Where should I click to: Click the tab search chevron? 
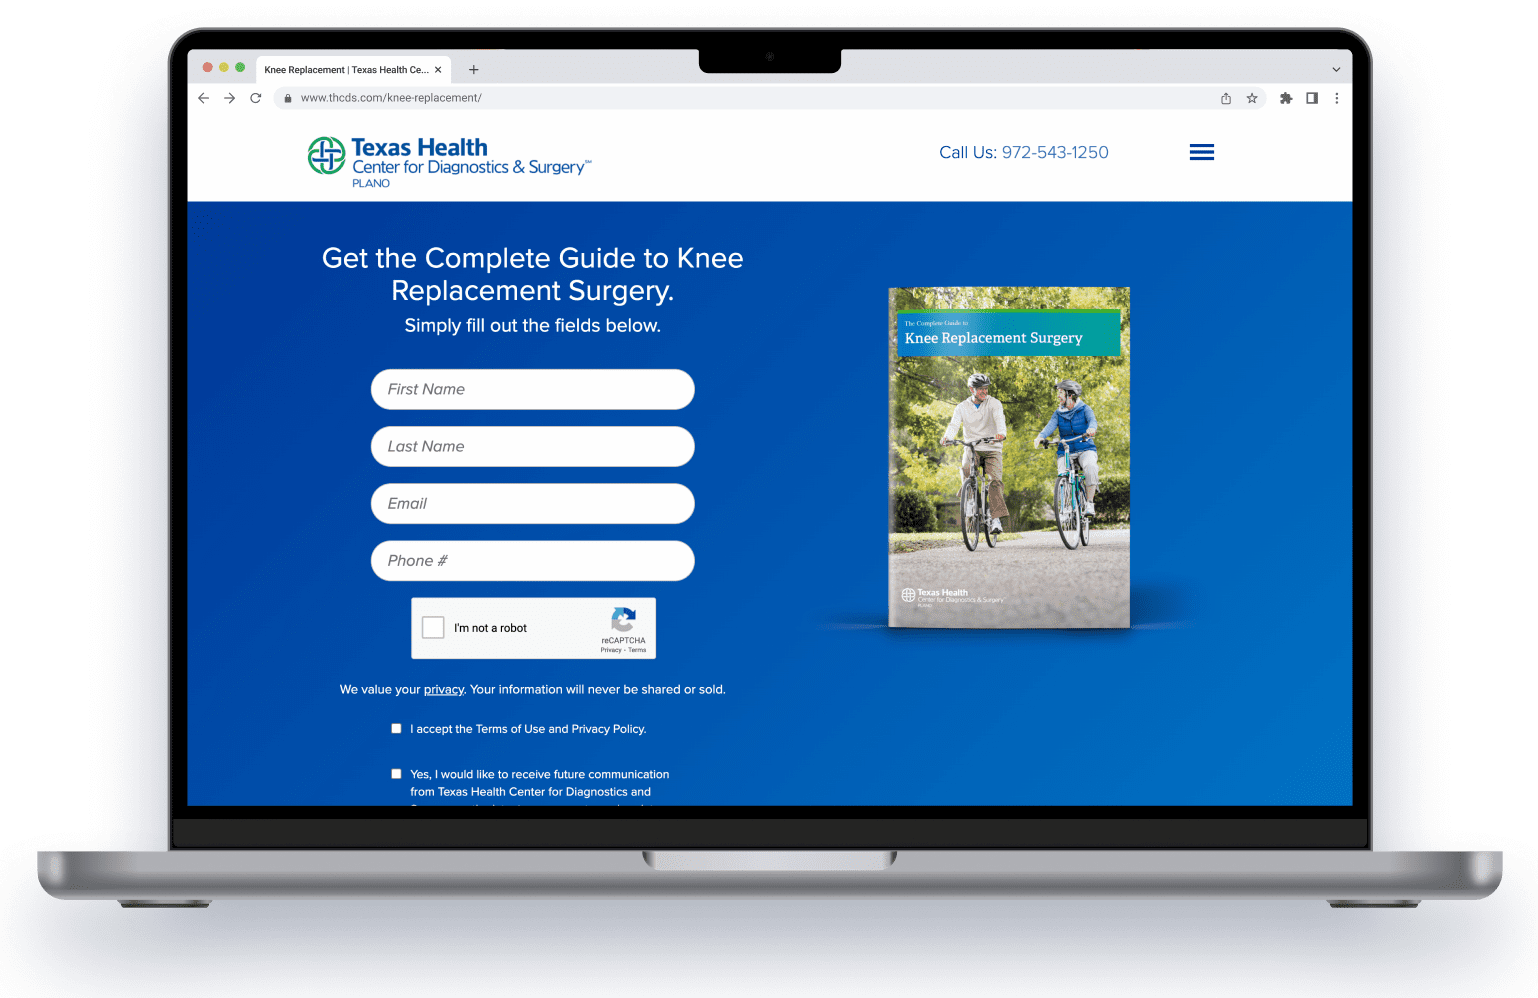tap(1336, 70)
